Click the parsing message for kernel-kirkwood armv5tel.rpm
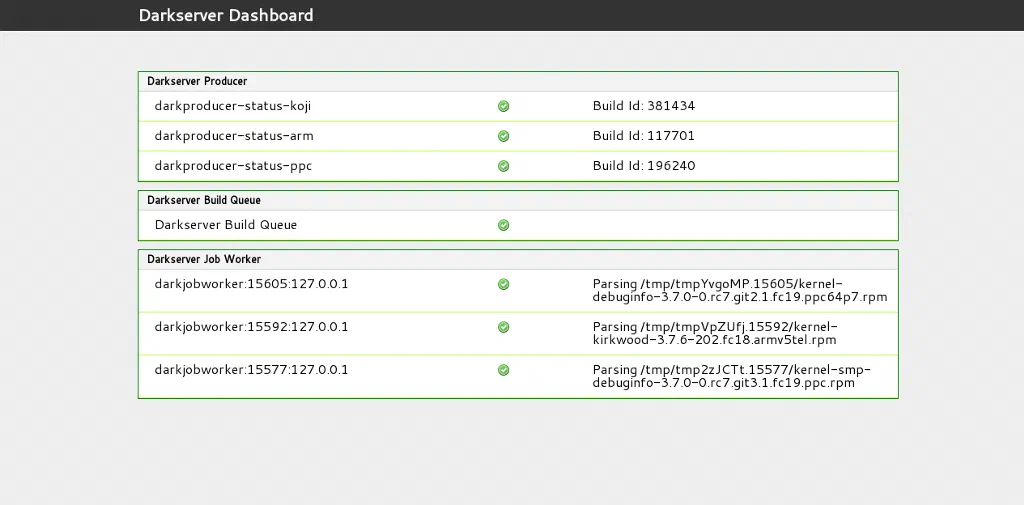This screenshot has height=505, width=1024. coord(715,333)
